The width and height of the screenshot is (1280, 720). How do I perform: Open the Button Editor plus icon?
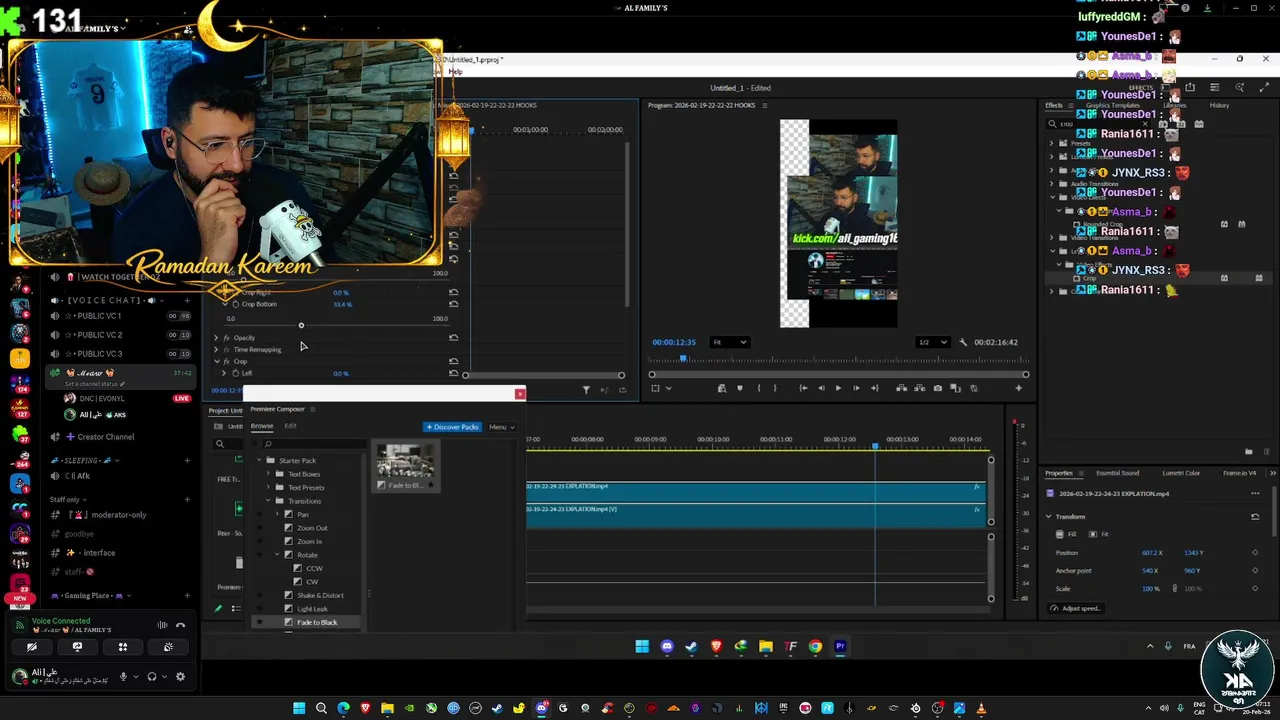1018,388
